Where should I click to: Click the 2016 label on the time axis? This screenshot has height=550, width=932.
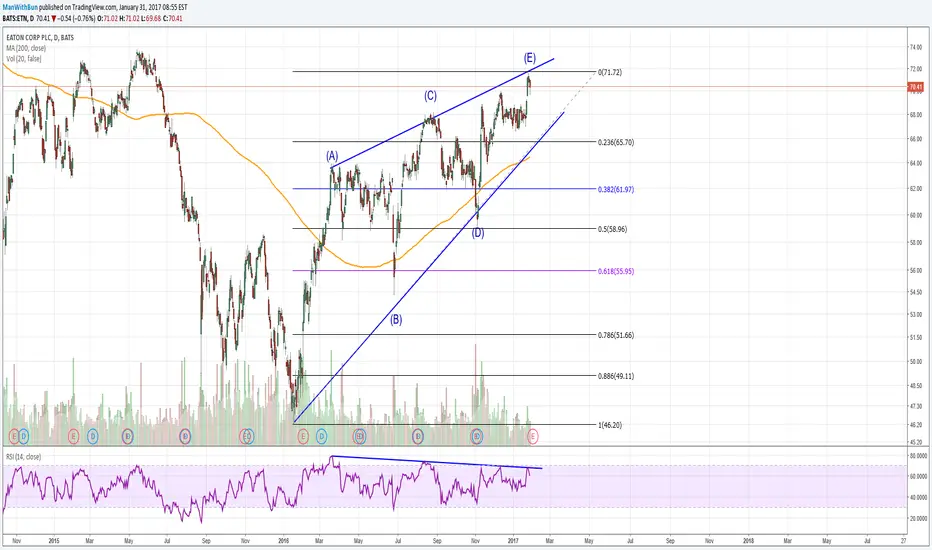coord(284,541)
